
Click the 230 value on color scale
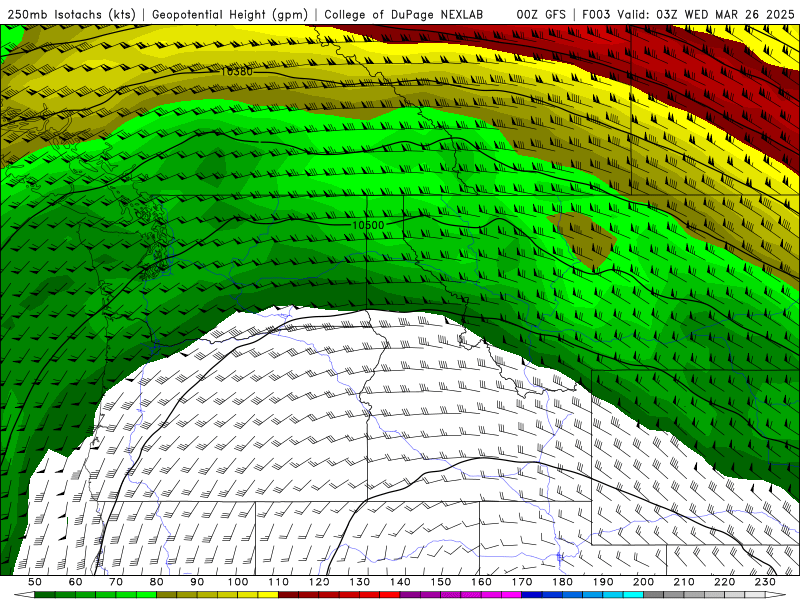click(765, 582)
